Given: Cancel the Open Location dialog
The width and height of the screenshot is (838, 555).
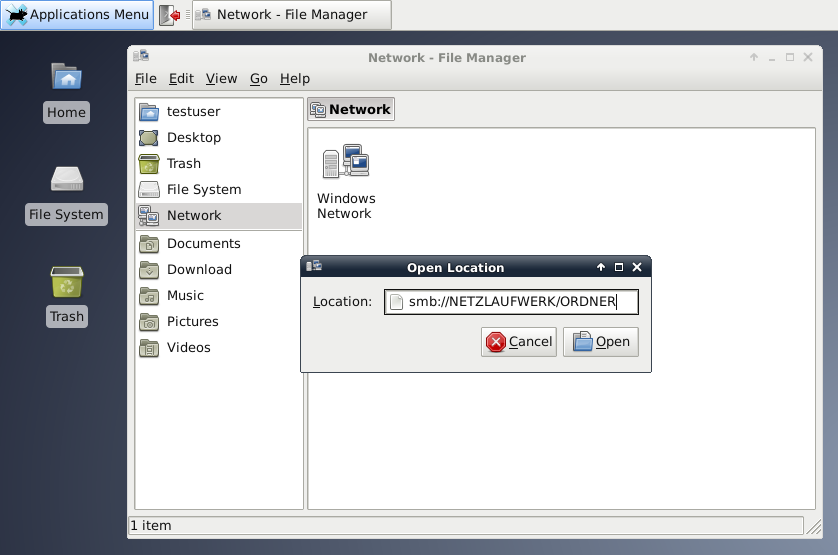Looking at the screenshot, I should [519, 342].
